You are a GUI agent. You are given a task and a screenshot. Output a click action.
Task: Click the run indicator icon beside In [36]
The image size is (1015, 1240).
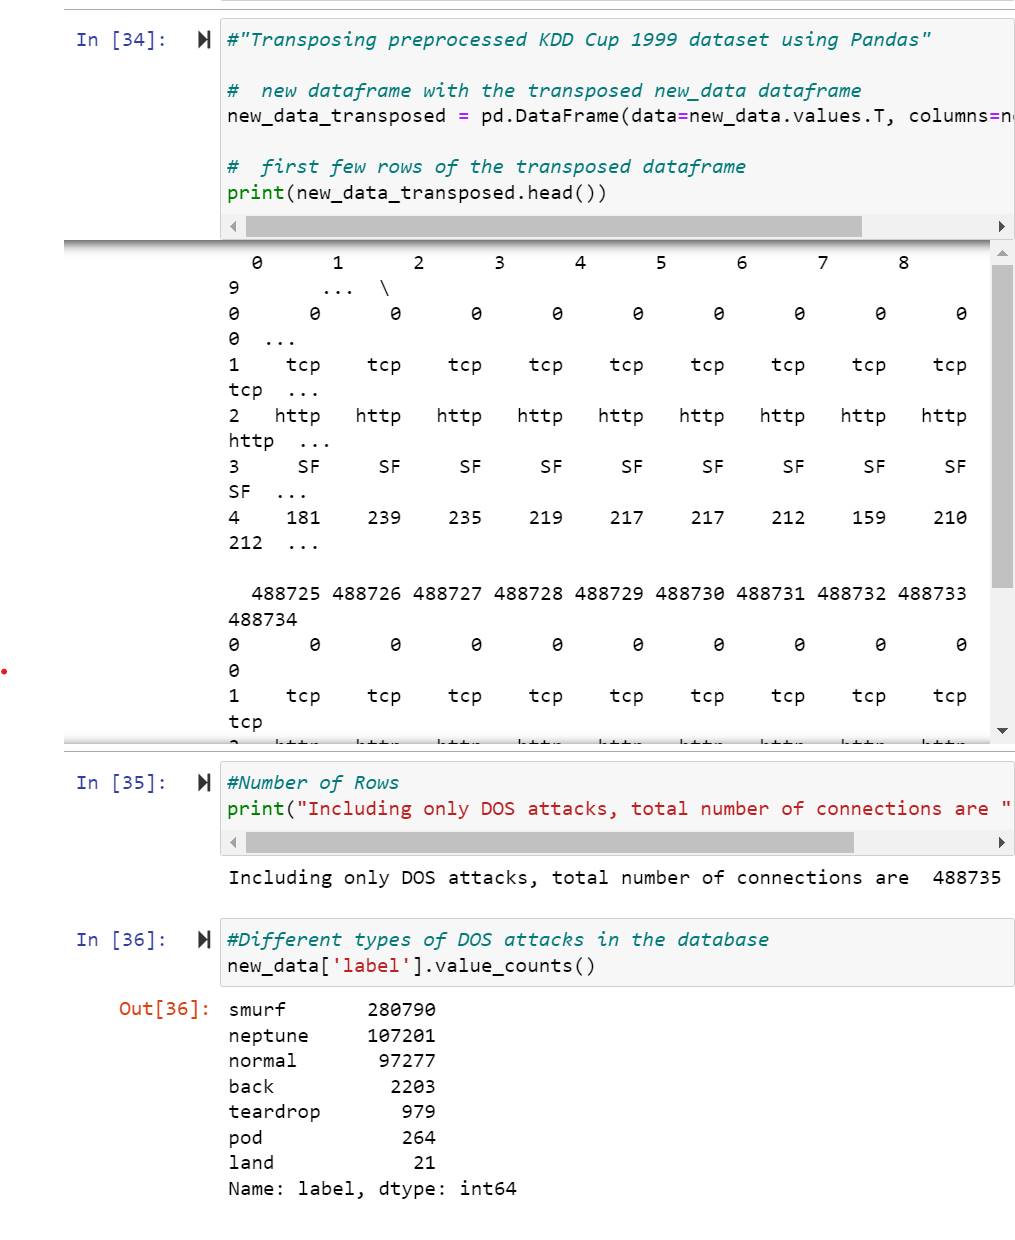coord(203,940)
